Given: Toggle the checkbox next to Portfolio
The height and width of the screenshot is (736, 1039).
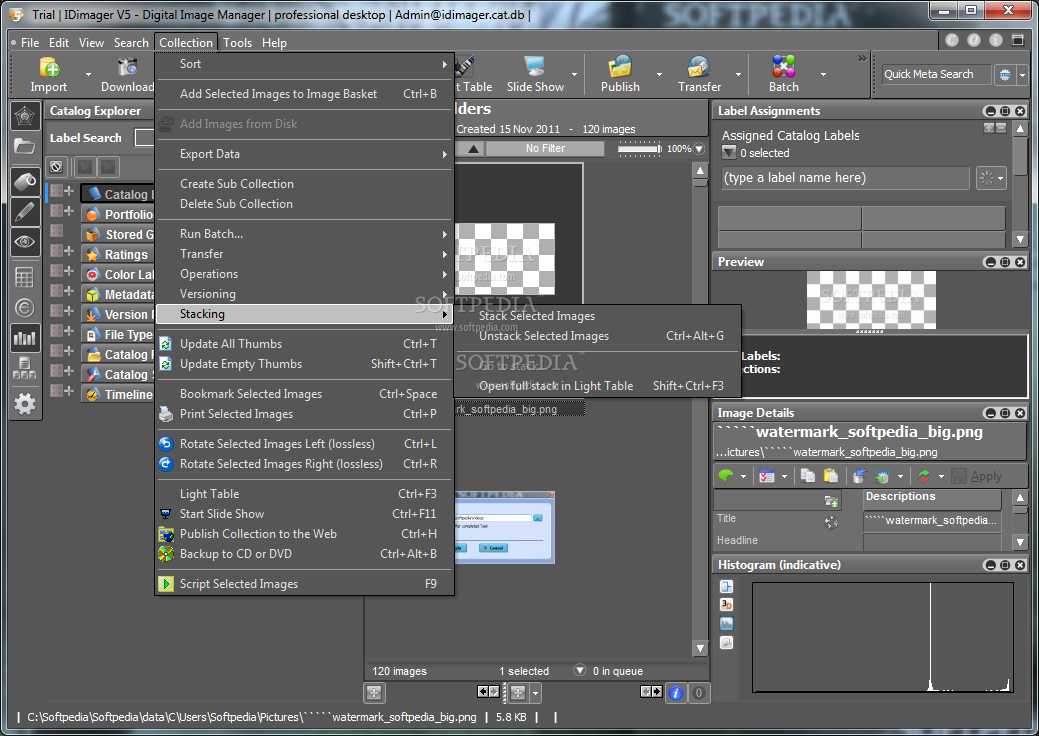Looking at the screenshot, I should click(57, 211).
